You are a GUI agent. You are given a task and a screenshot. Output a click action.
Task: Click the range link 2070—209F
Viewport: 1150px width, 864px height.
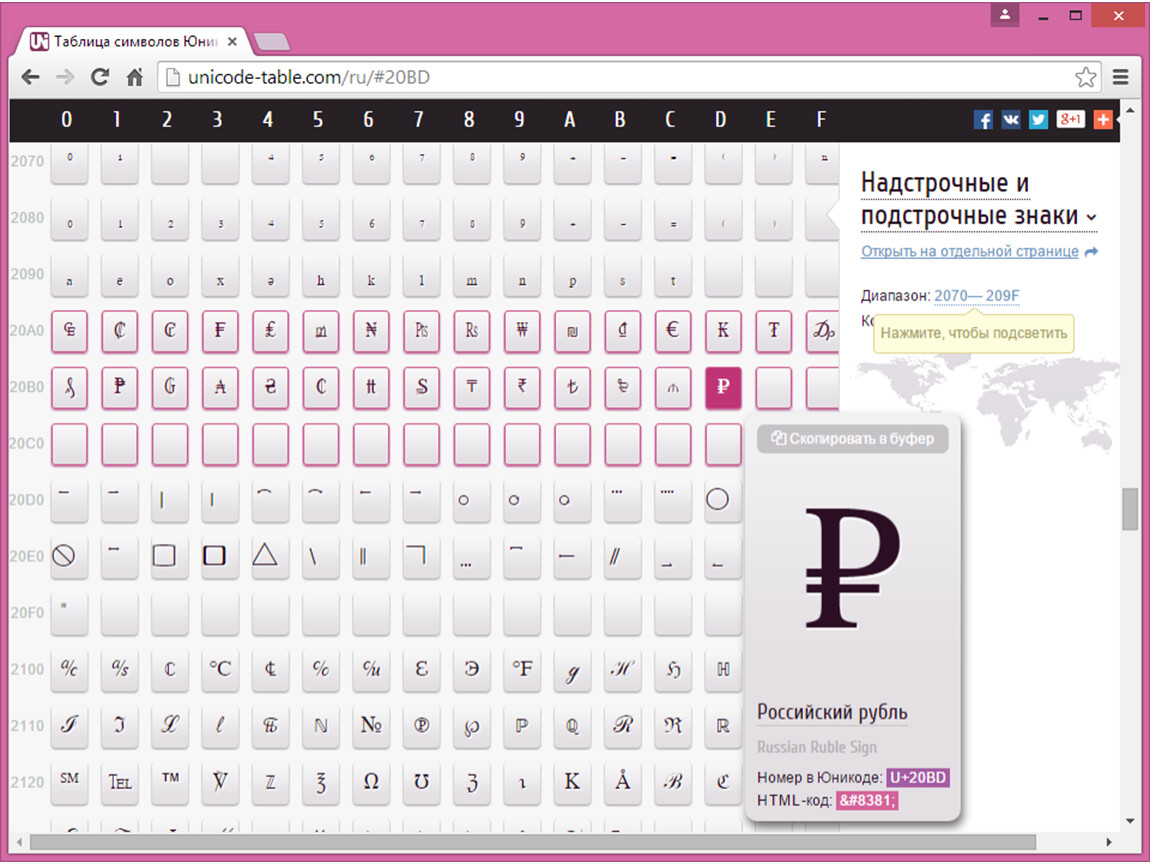pyautogui.click(x=976, y=296)
